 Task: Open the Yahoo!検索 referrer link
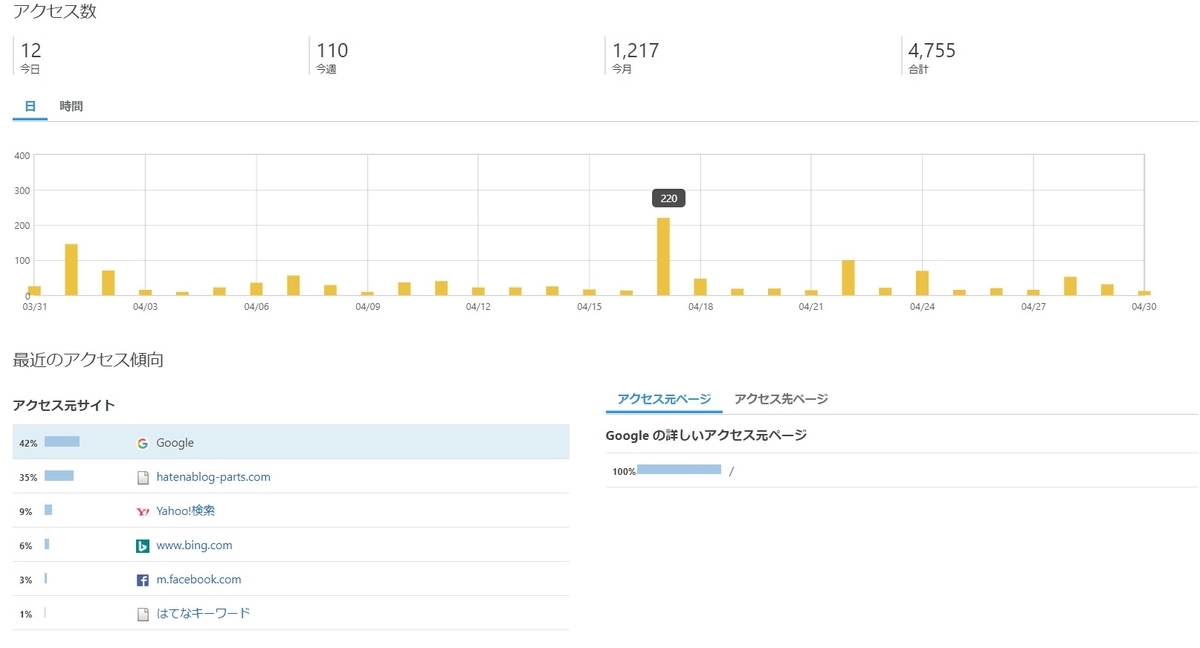pos(185,511)
